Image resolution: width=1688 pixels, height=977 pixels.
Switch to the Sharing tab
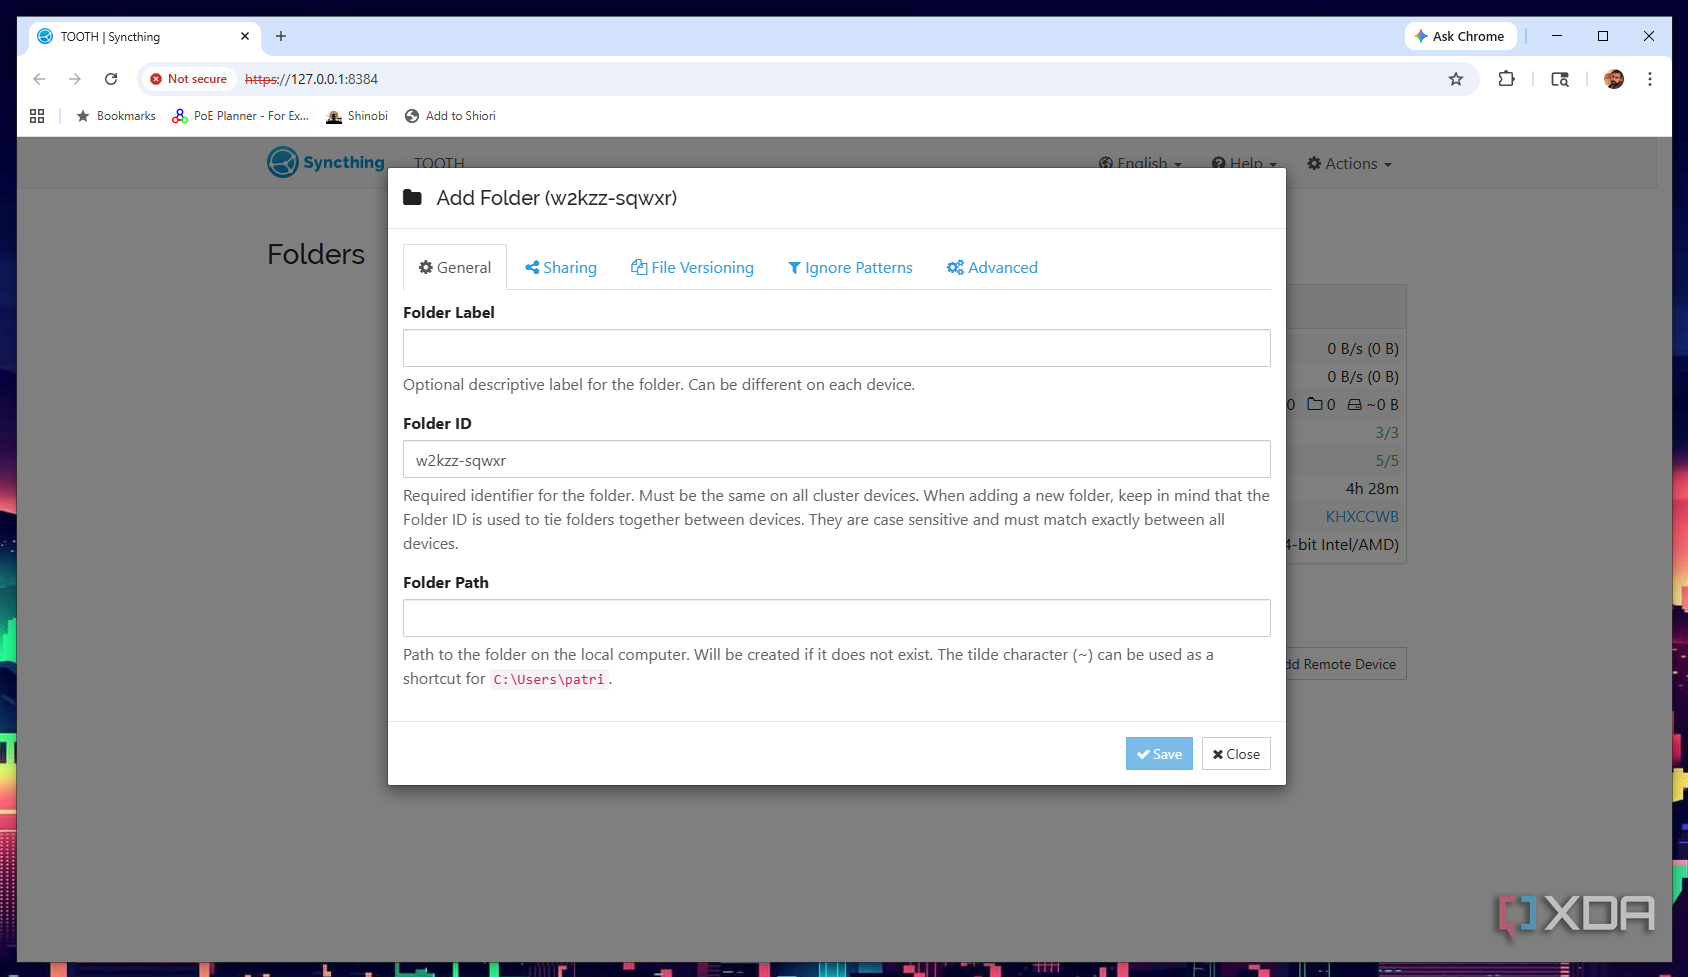pyautogui.click(x=561, y=267)
